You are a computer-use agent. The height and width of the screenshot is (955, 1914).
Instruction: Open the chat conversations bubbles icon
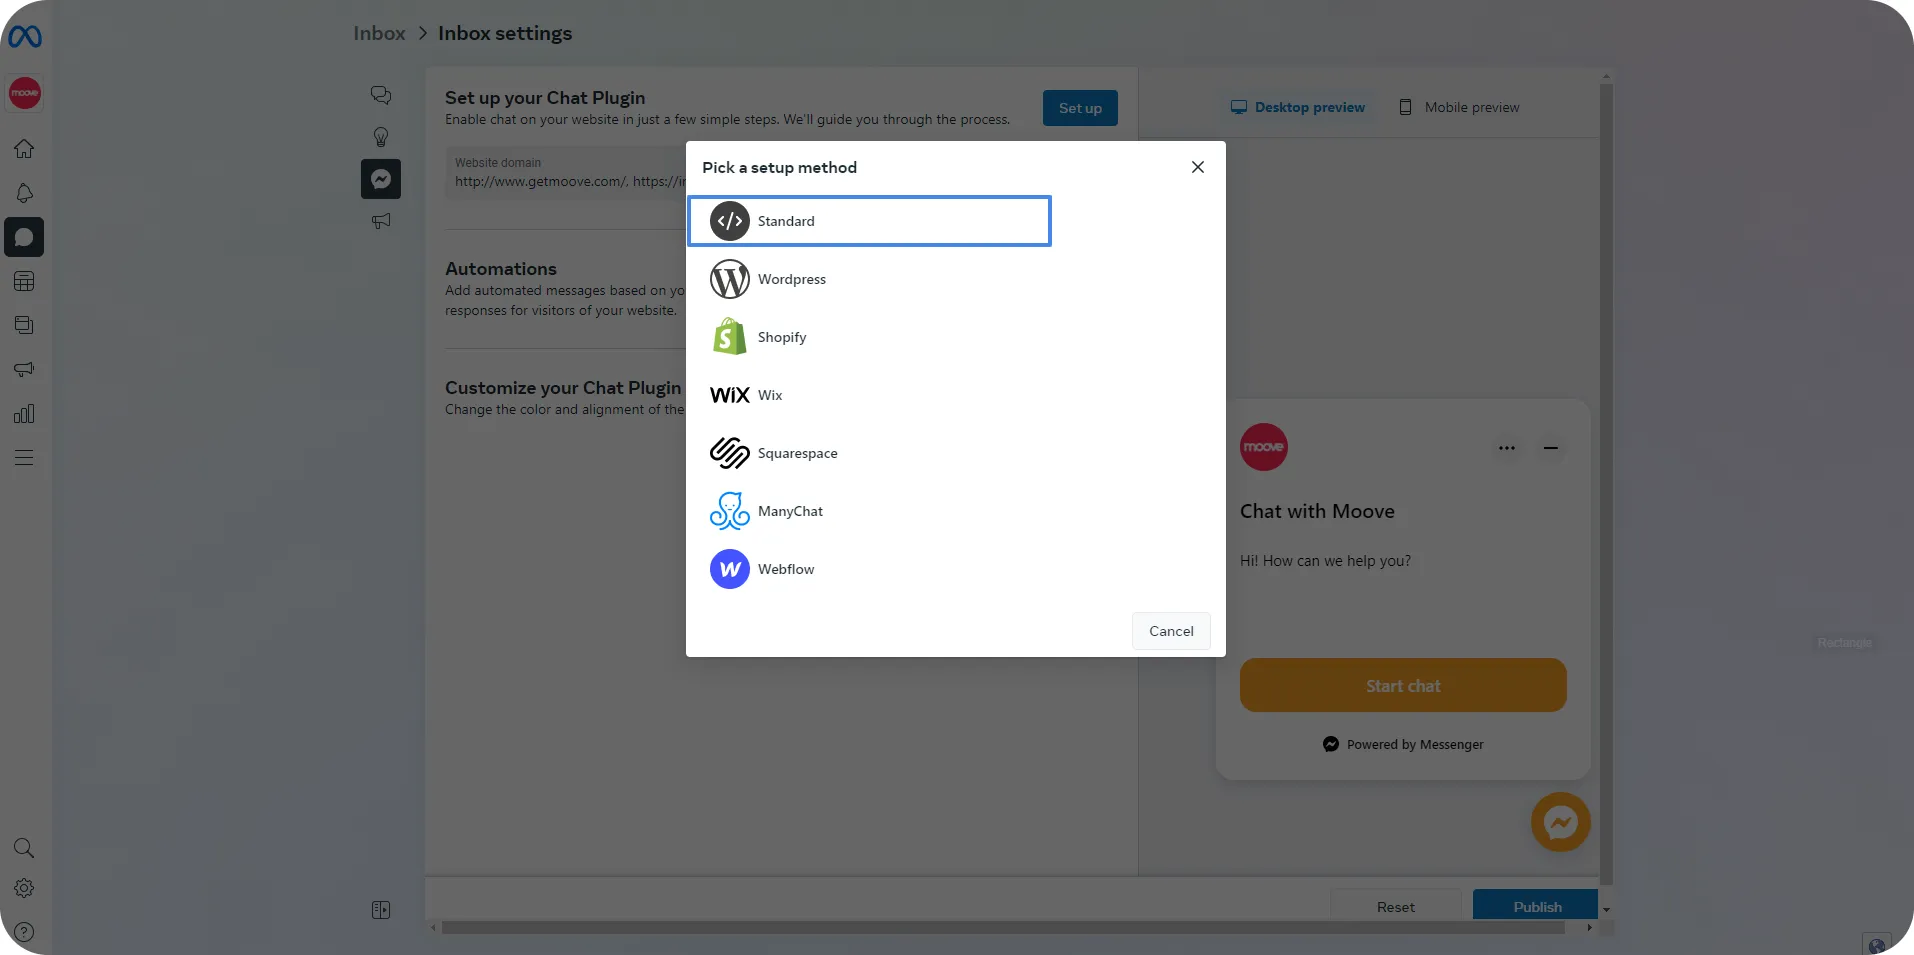[380, 95]
